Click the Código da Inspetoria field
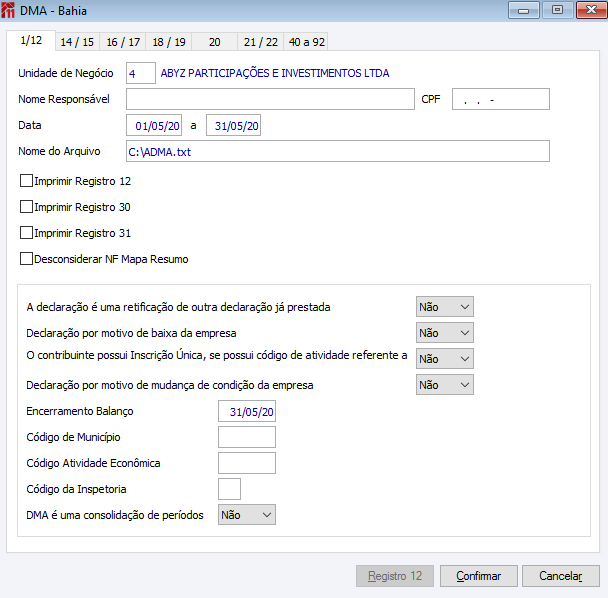Viewport: 608px width, 598px height. tap(230, 489)
